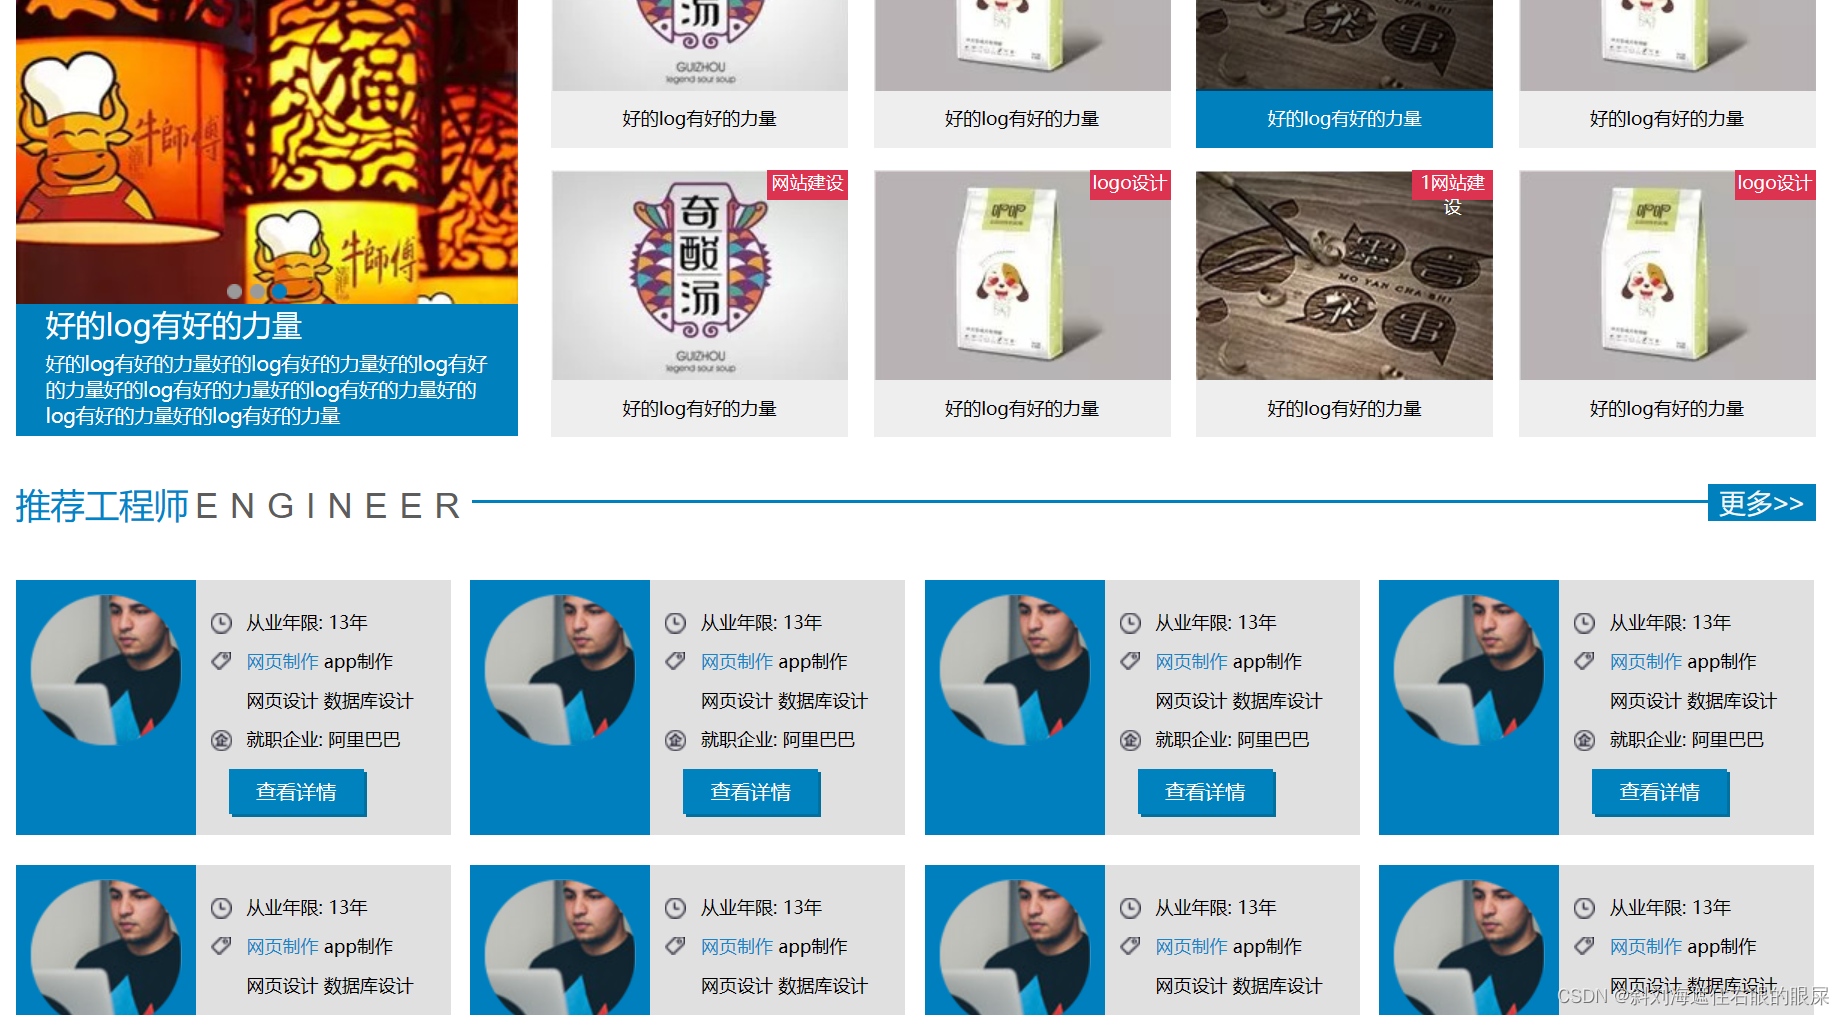Click the 网站建设 tag on the first case thumbnail
This screenshot has height=1015, width=1845.
click(807, 184)
